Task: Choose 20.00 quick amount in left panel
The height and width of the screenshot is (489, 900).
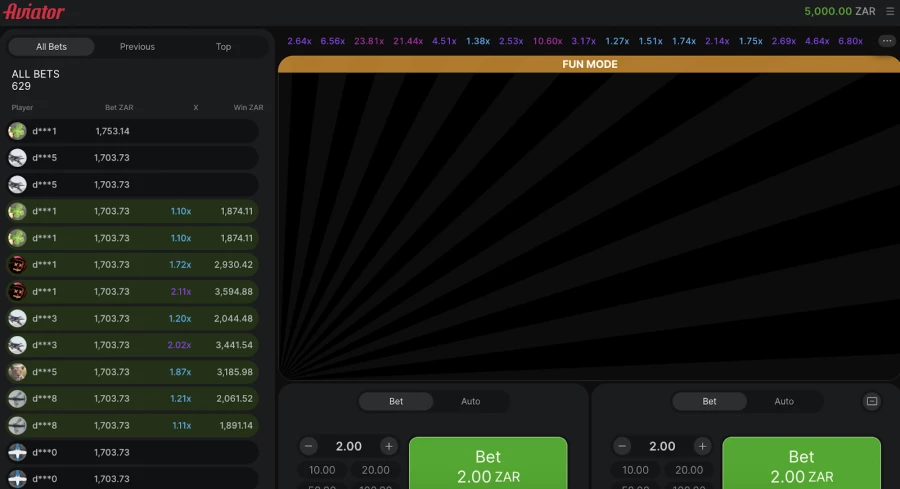Action: coord(375,470)
